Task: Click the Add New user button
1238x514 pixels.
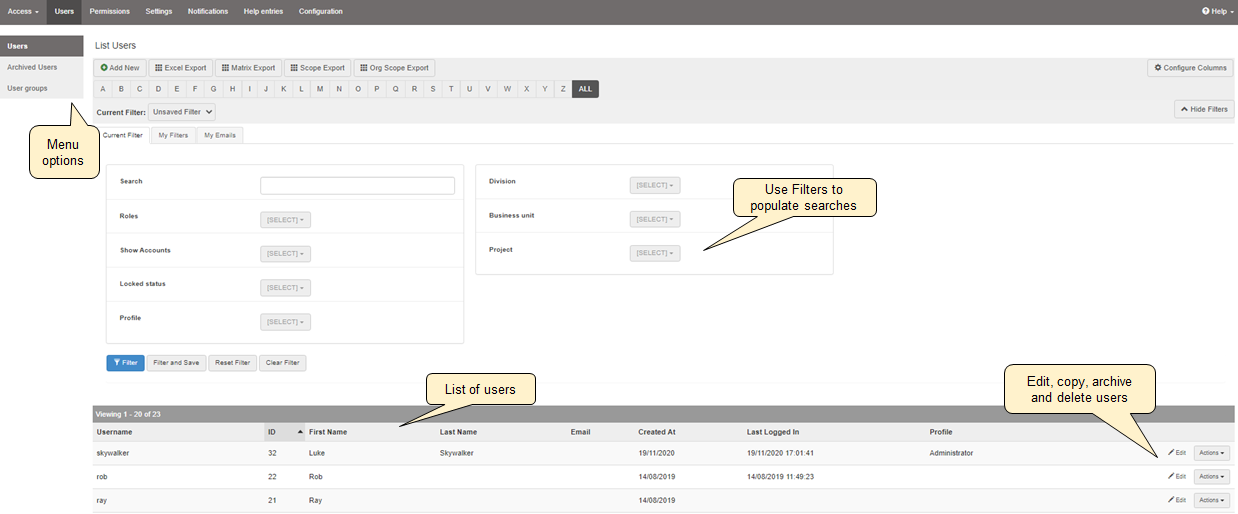Action: click(x=120, y=68)
